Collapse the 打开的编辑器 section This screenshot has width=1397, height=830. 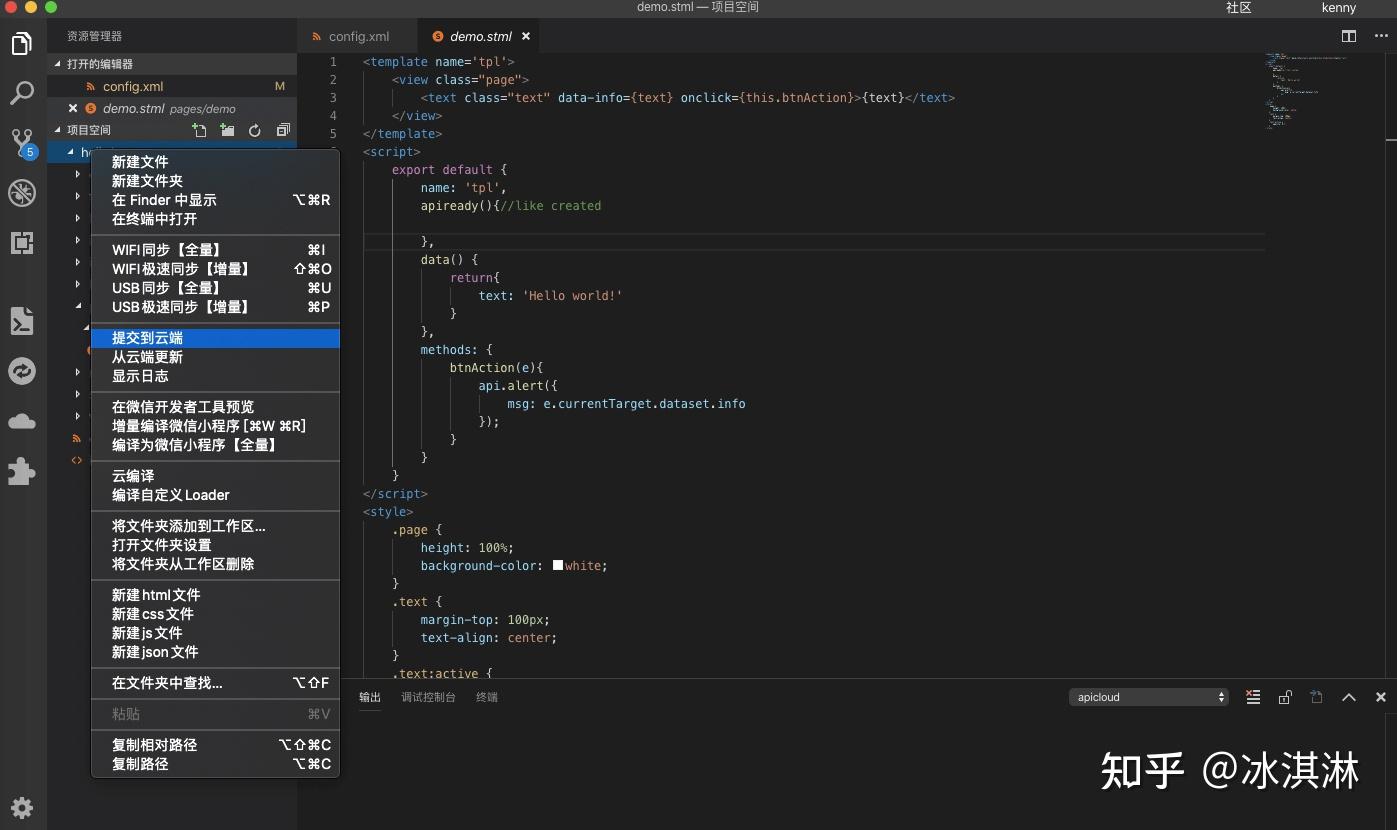pyautogui.click(x=58, y=64)
